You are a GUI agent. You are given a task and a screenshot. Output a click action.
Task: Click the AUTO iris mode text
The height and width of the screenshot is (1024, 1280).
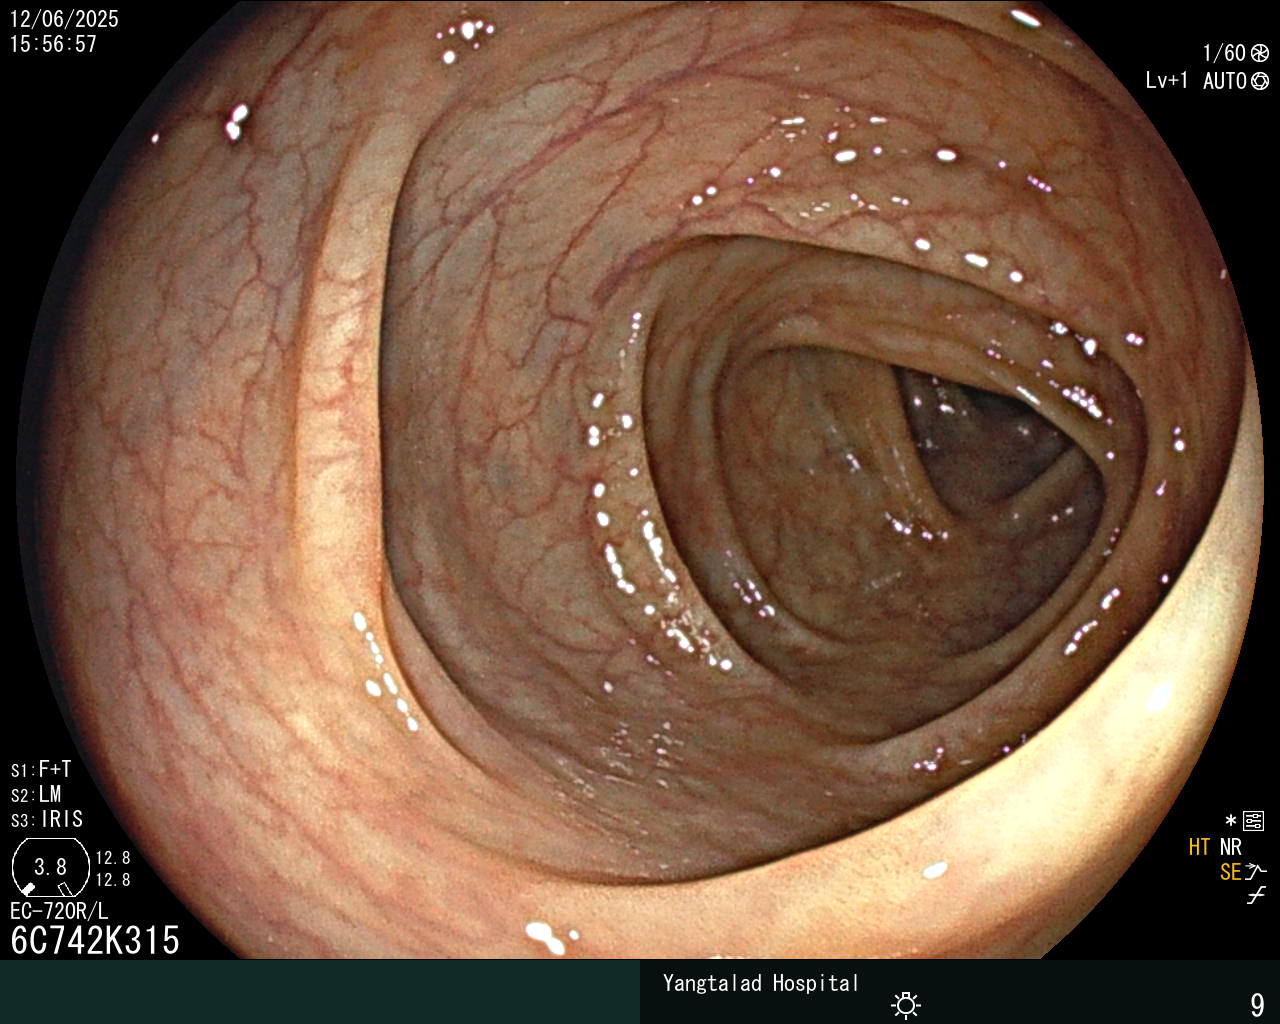1225,81
